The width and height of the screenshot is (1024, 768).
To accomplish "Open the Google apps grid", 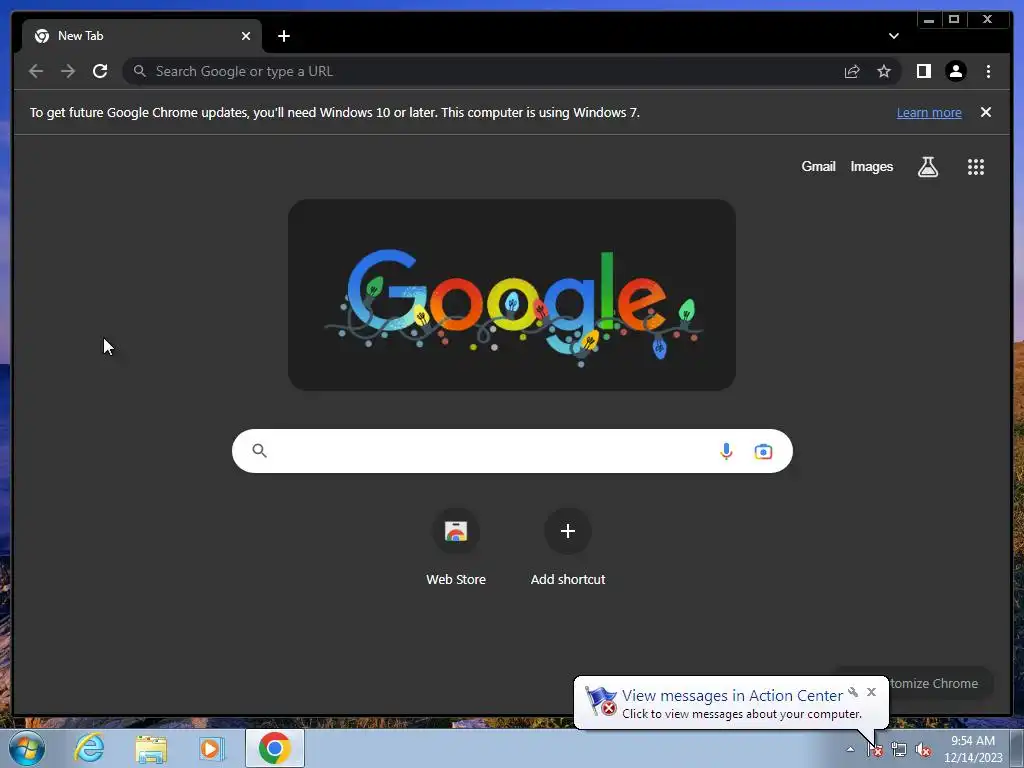I will pyautogui.click(x=975, y=167).
